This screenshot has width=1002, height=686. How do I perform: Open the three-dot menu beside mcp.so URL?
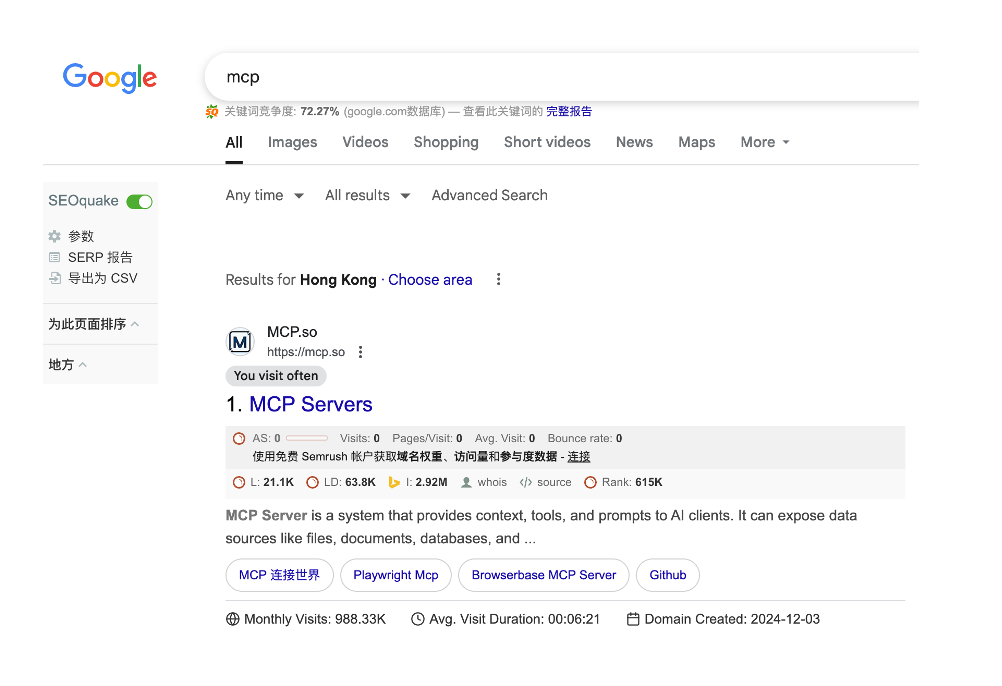[x=360, y=352]
